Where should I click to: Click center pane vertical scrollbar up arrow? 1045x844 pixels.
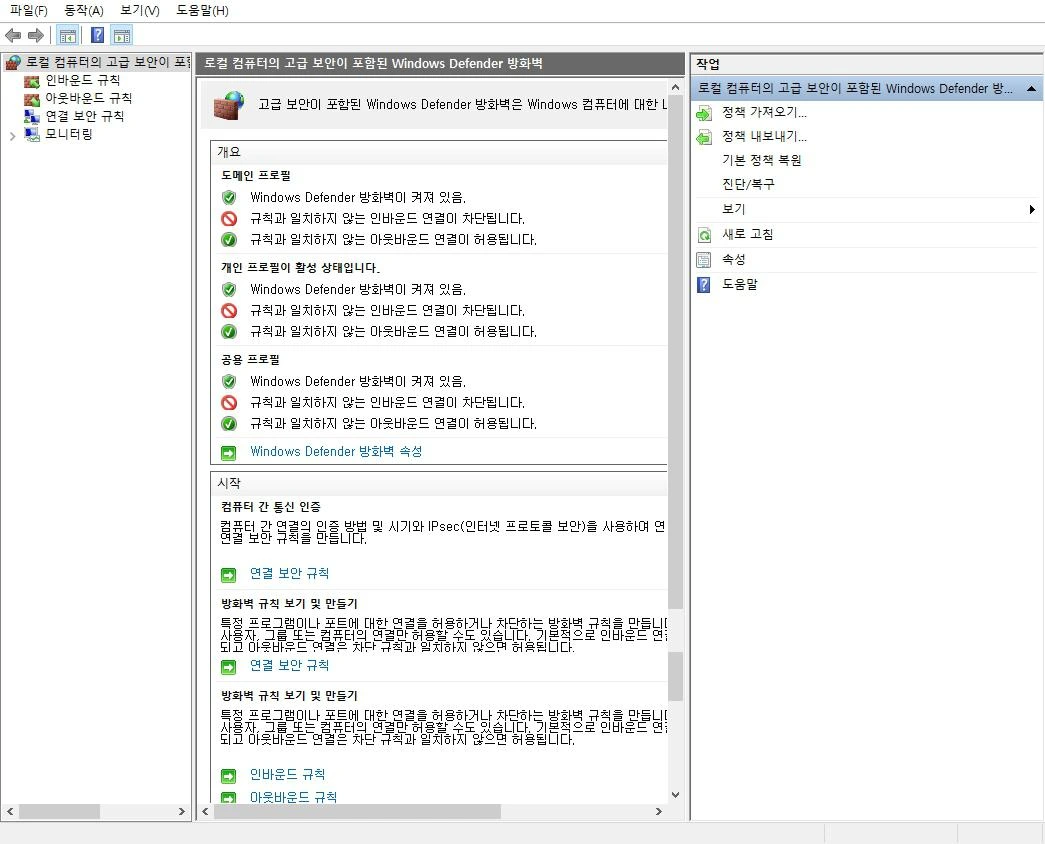click(x=676, y=87)
